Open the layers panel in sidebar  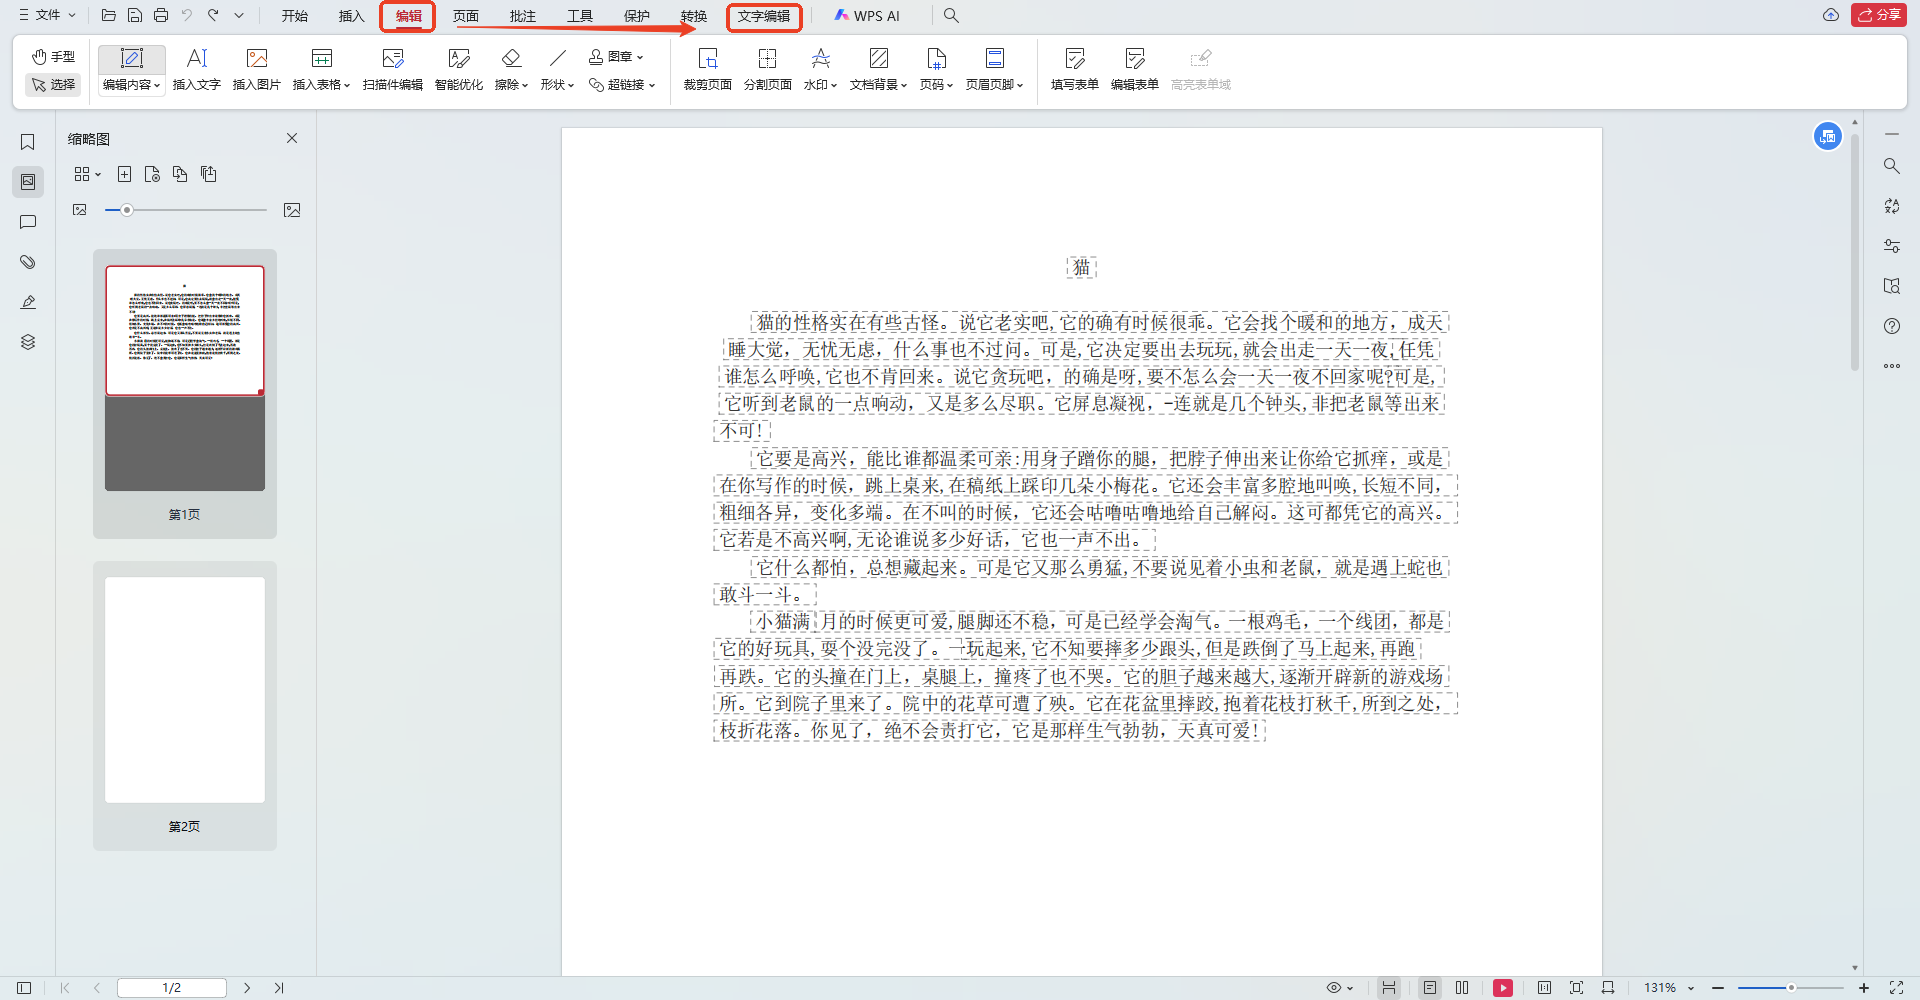click(x=28, y=342)
